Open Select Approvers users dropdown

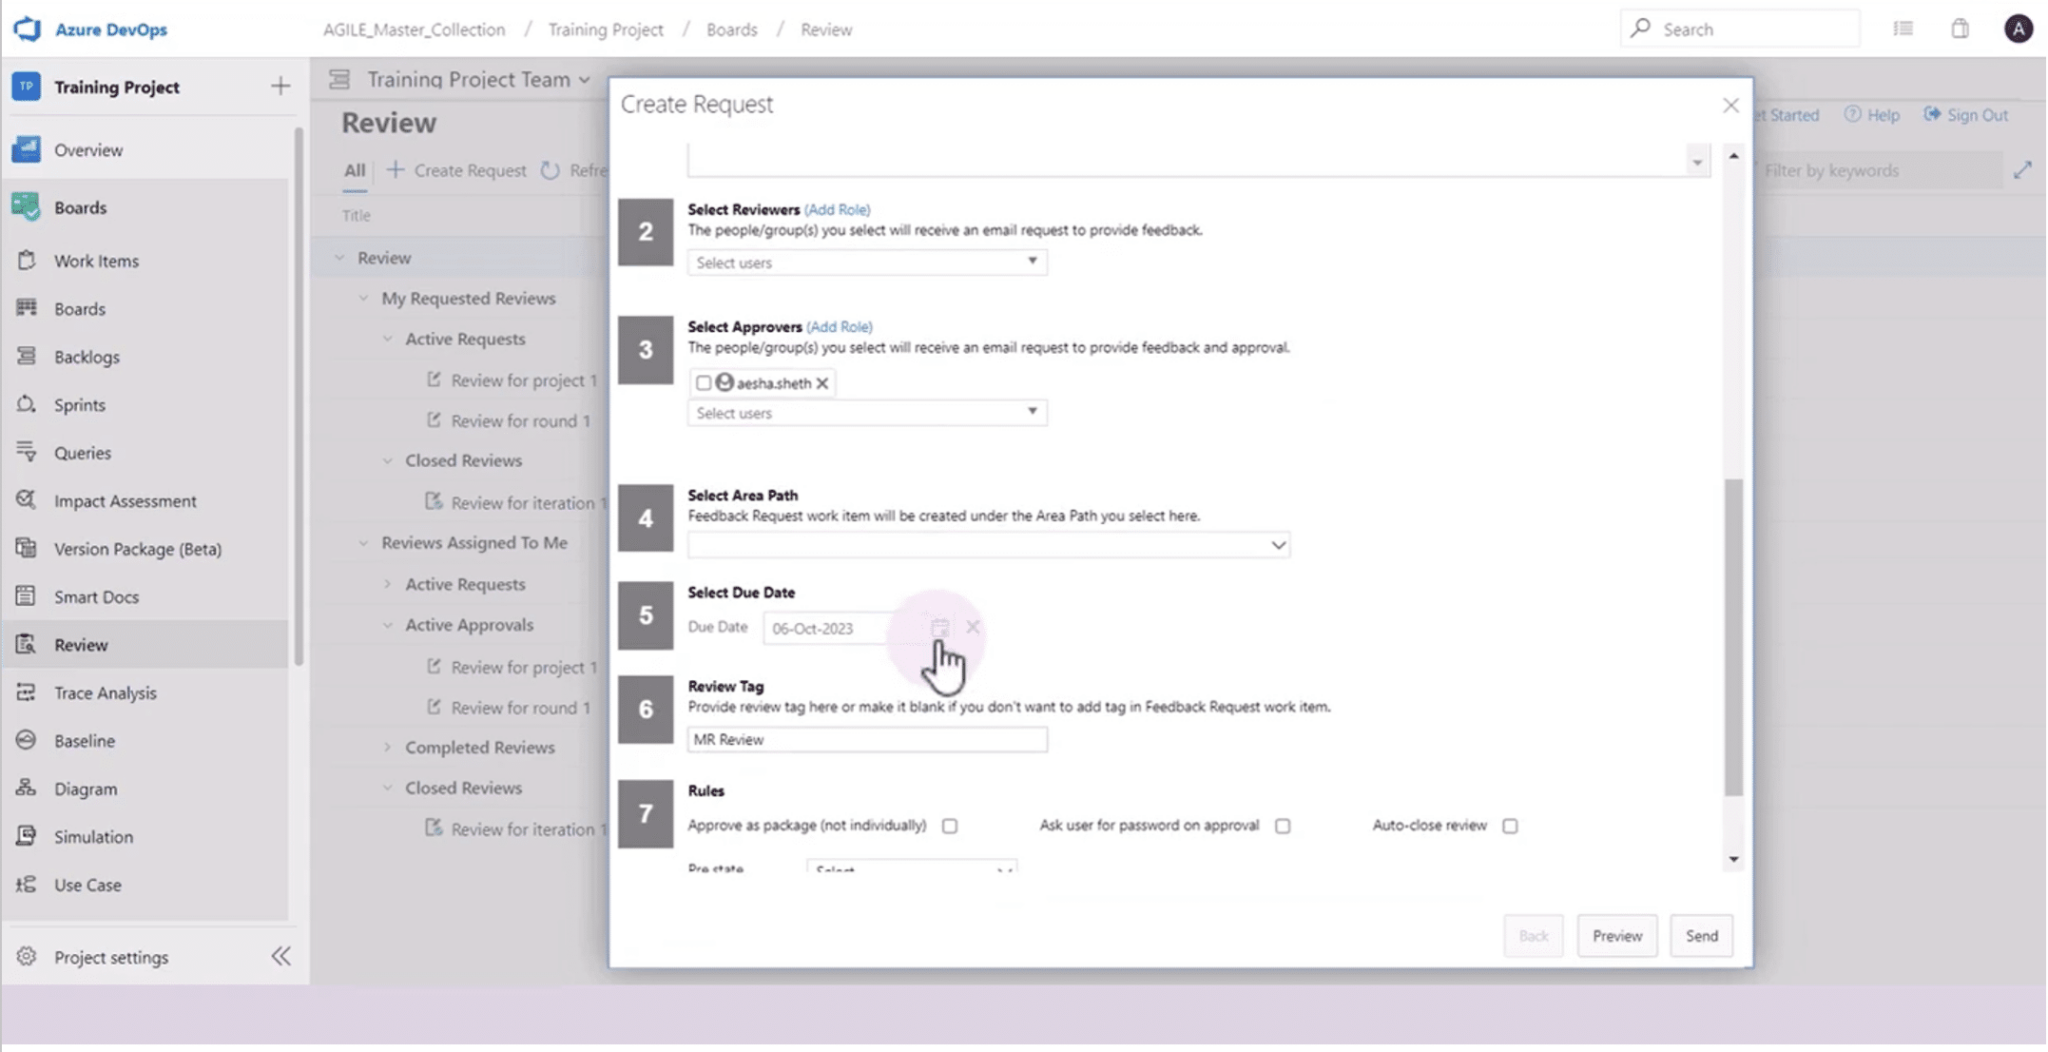[x=866, y=413]
